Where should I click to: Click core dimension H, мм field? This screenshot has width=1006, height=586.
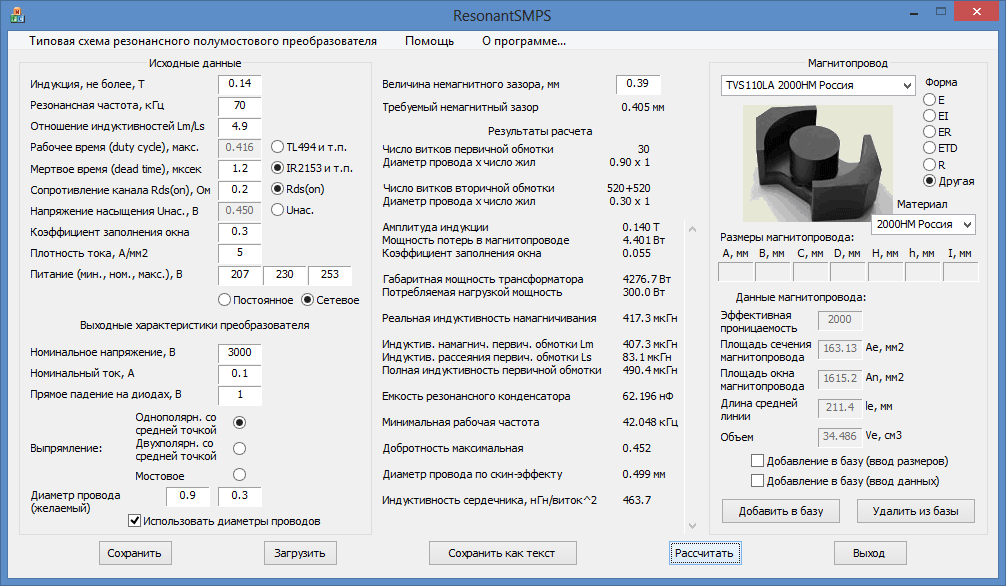pos(885,272)
